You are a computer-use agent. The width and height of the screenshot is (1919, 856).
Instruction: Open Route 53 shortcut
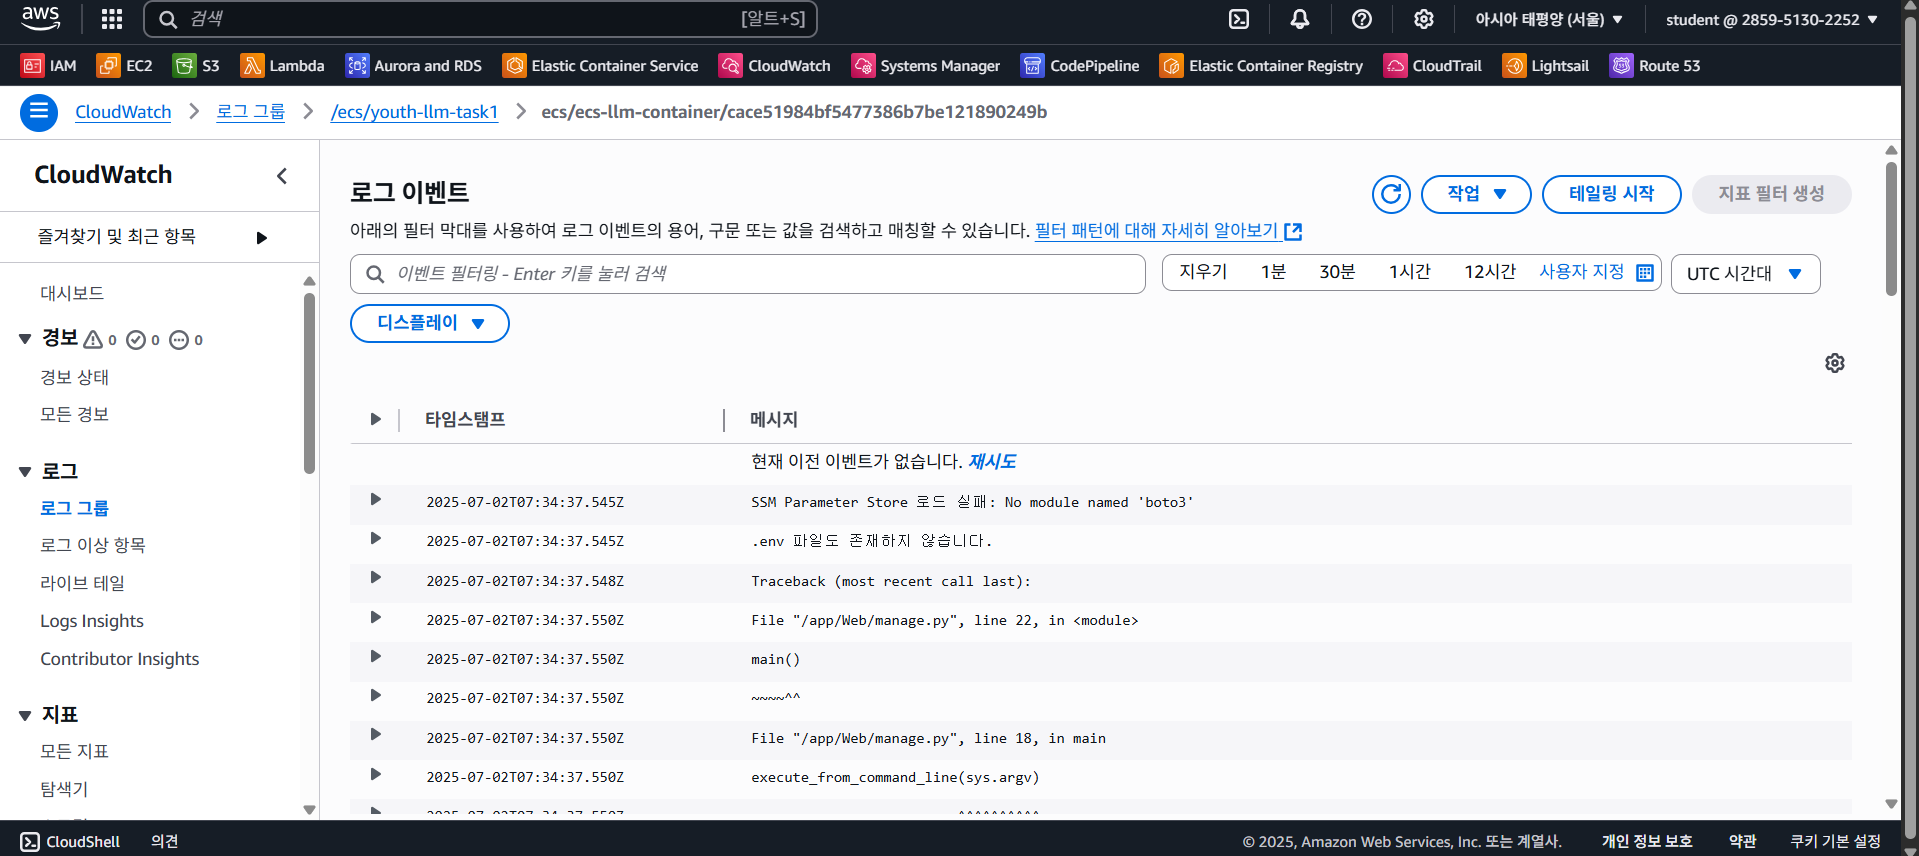coord(1655,66)
